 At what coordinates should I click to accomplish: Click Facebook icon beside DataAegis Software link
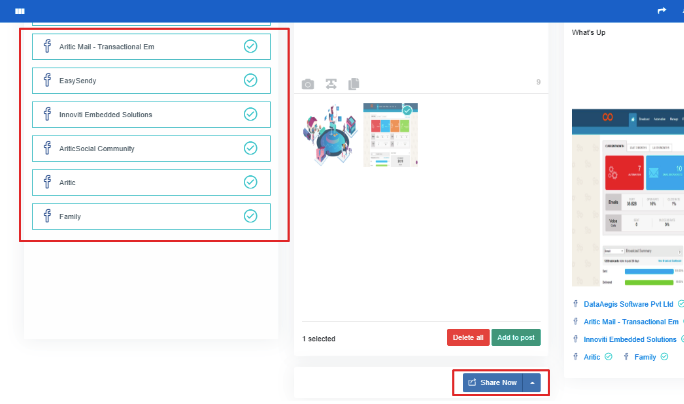tap(575, 304)
